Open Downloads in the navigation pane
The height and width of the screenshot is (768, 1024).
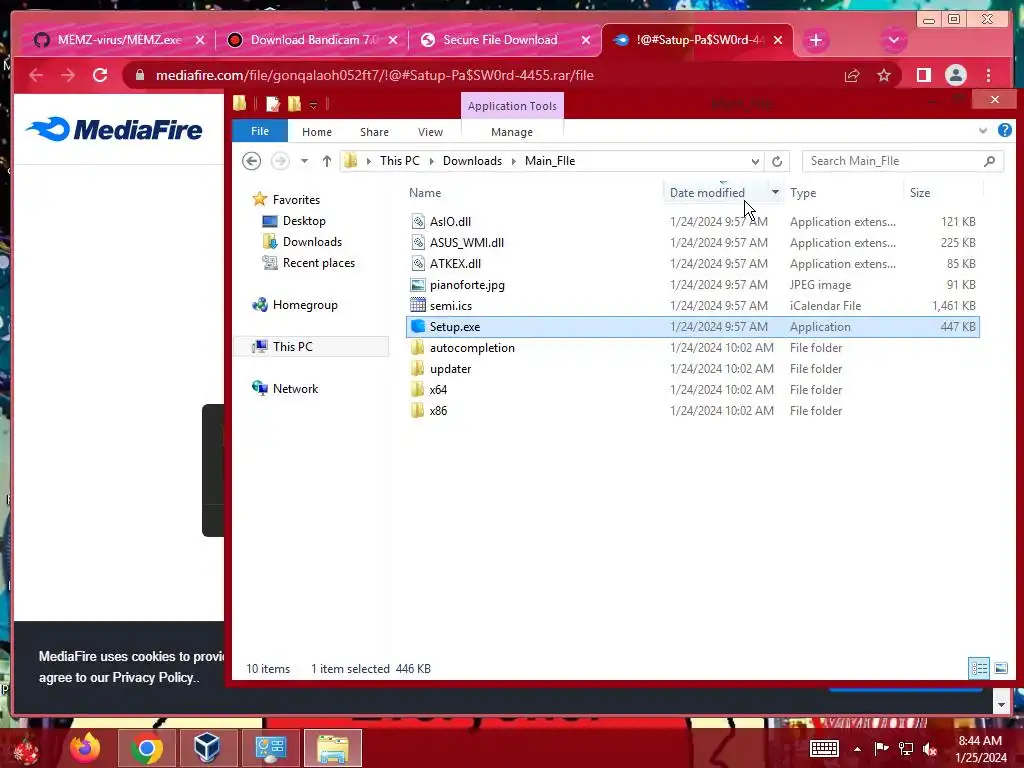tap(312, 242)
